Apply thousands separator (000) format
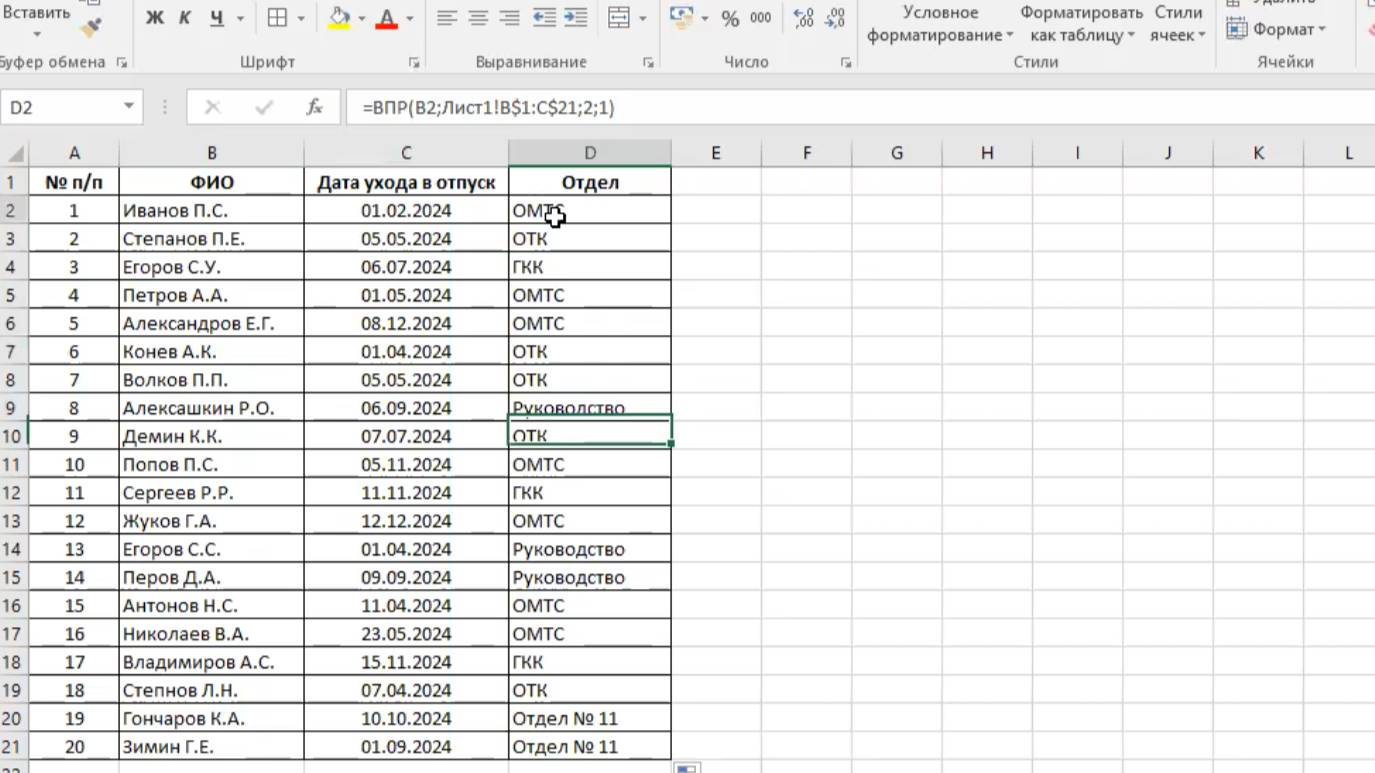 [761, 18]
